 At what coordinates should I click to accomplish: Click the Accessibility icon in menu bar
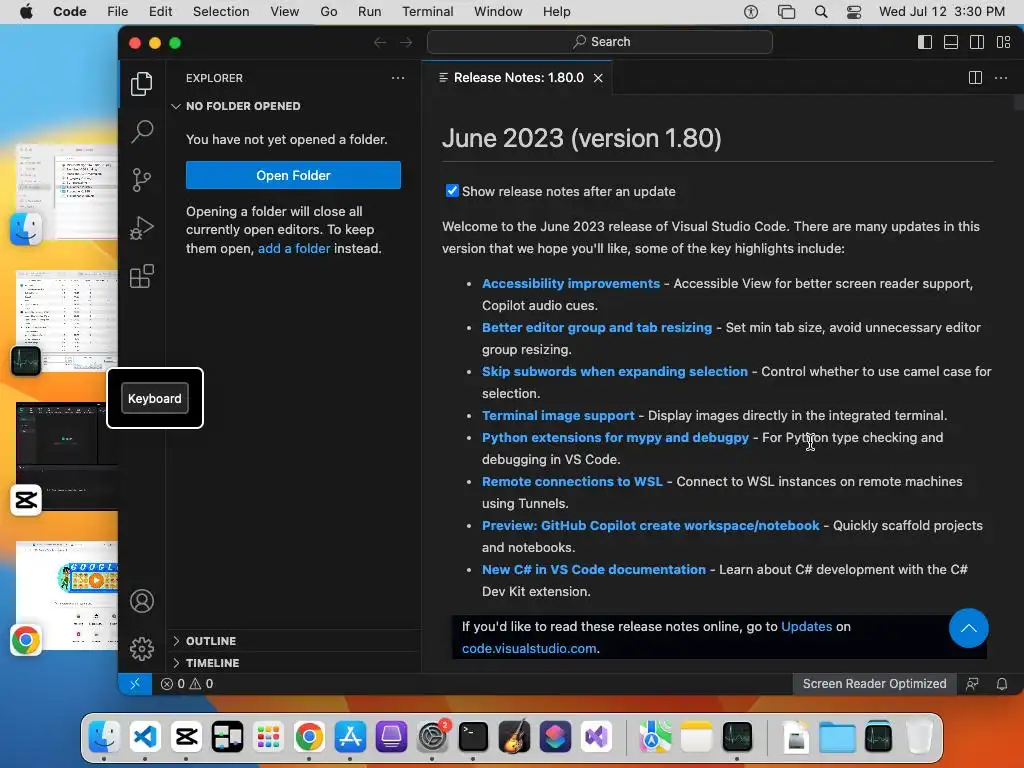click(x=751, y=12)
